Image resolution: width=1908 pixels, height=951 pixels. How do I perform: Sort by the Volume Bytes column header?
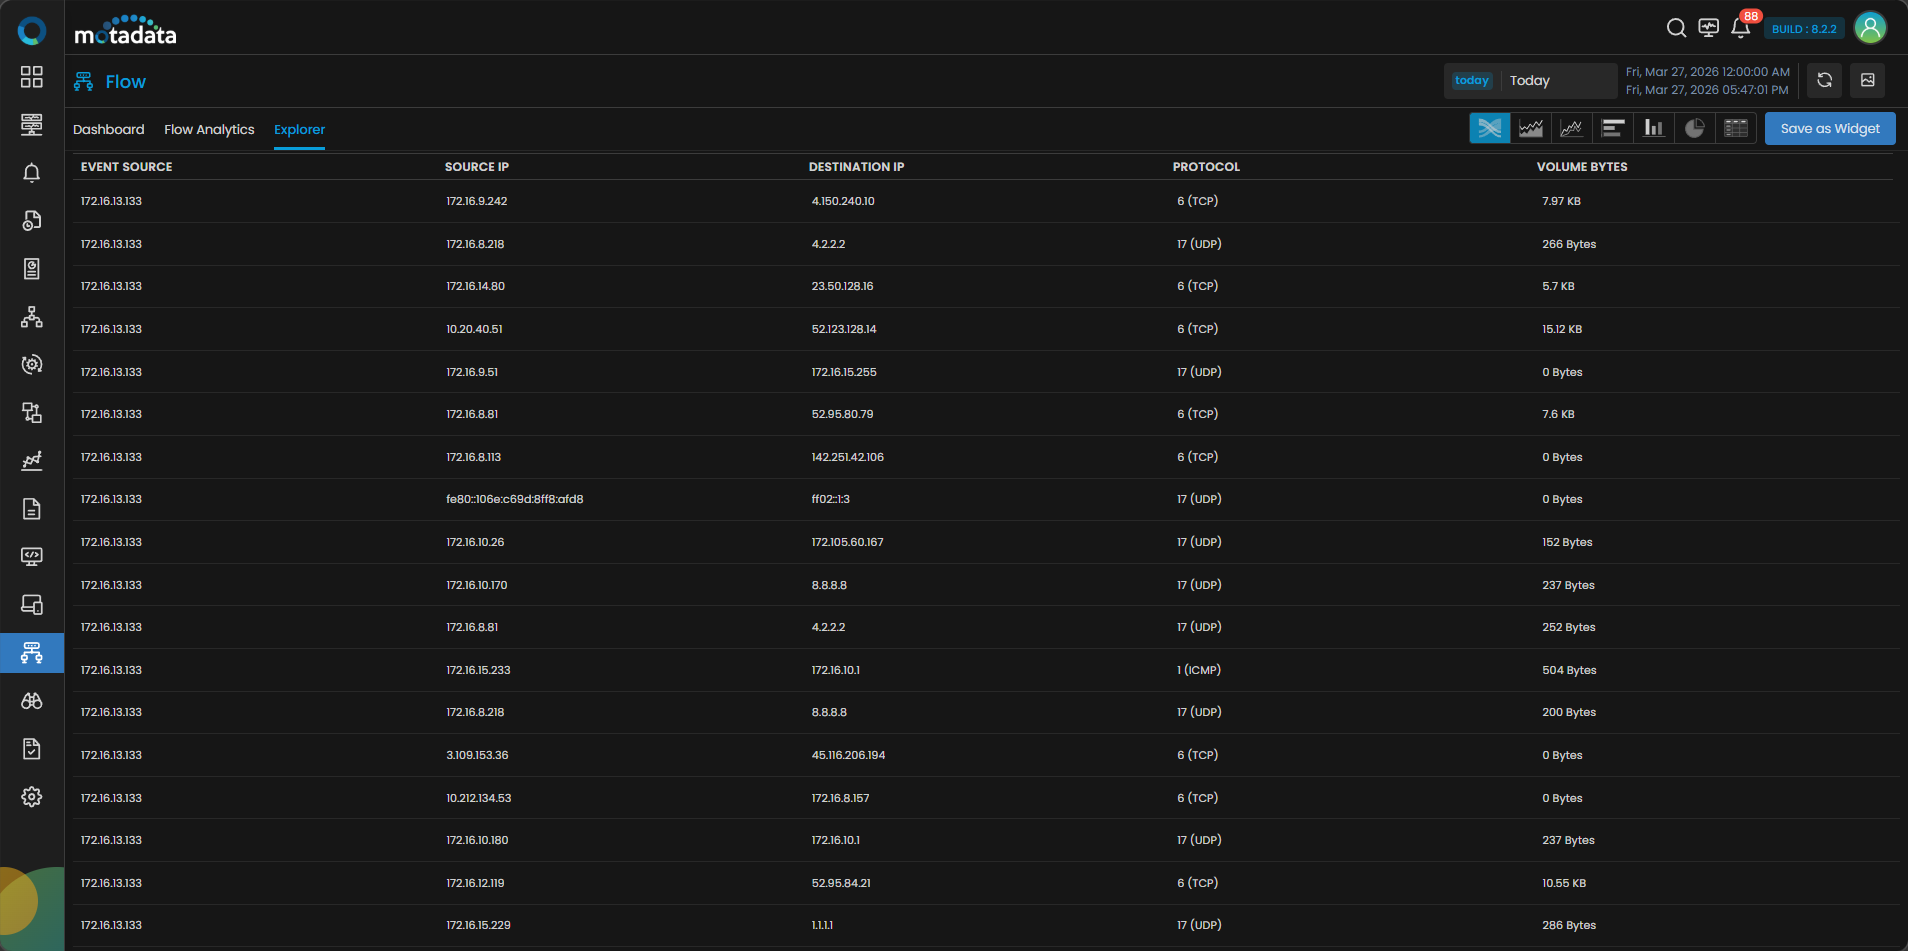(1581, 167)
